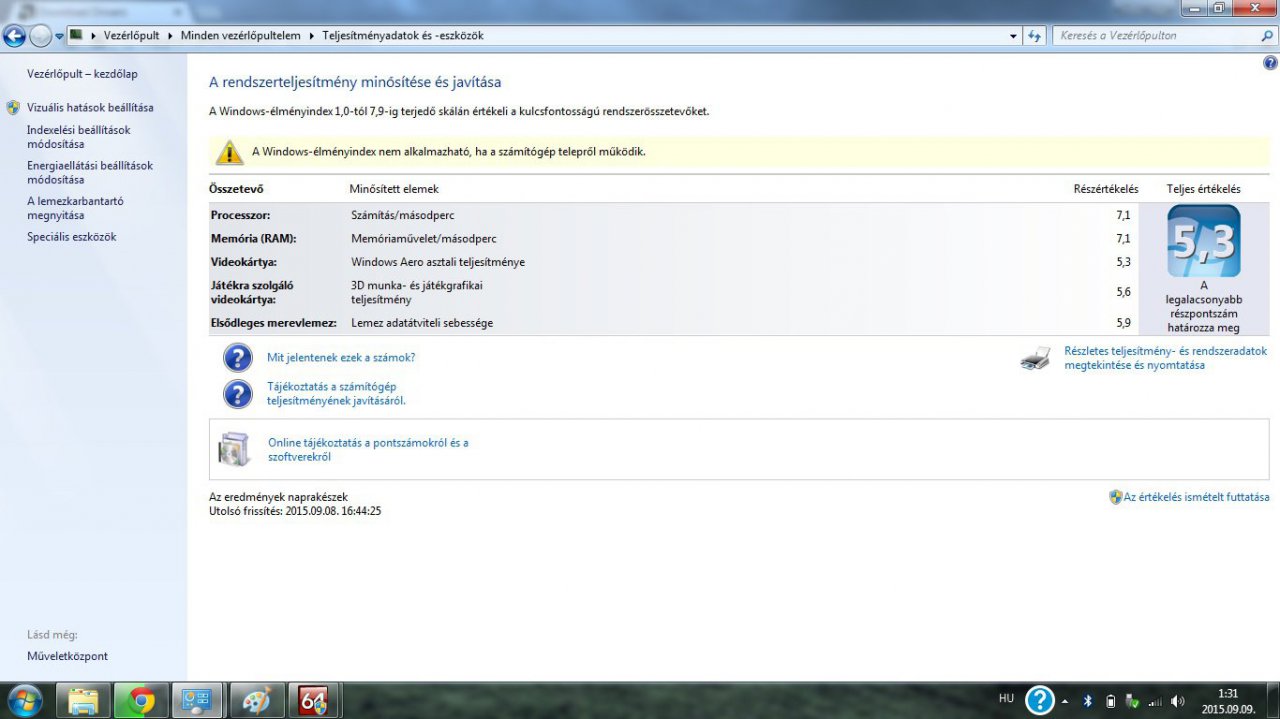Select Elsődleges merevlemez row label
The image size is (1280, 719).
[273, 323]
